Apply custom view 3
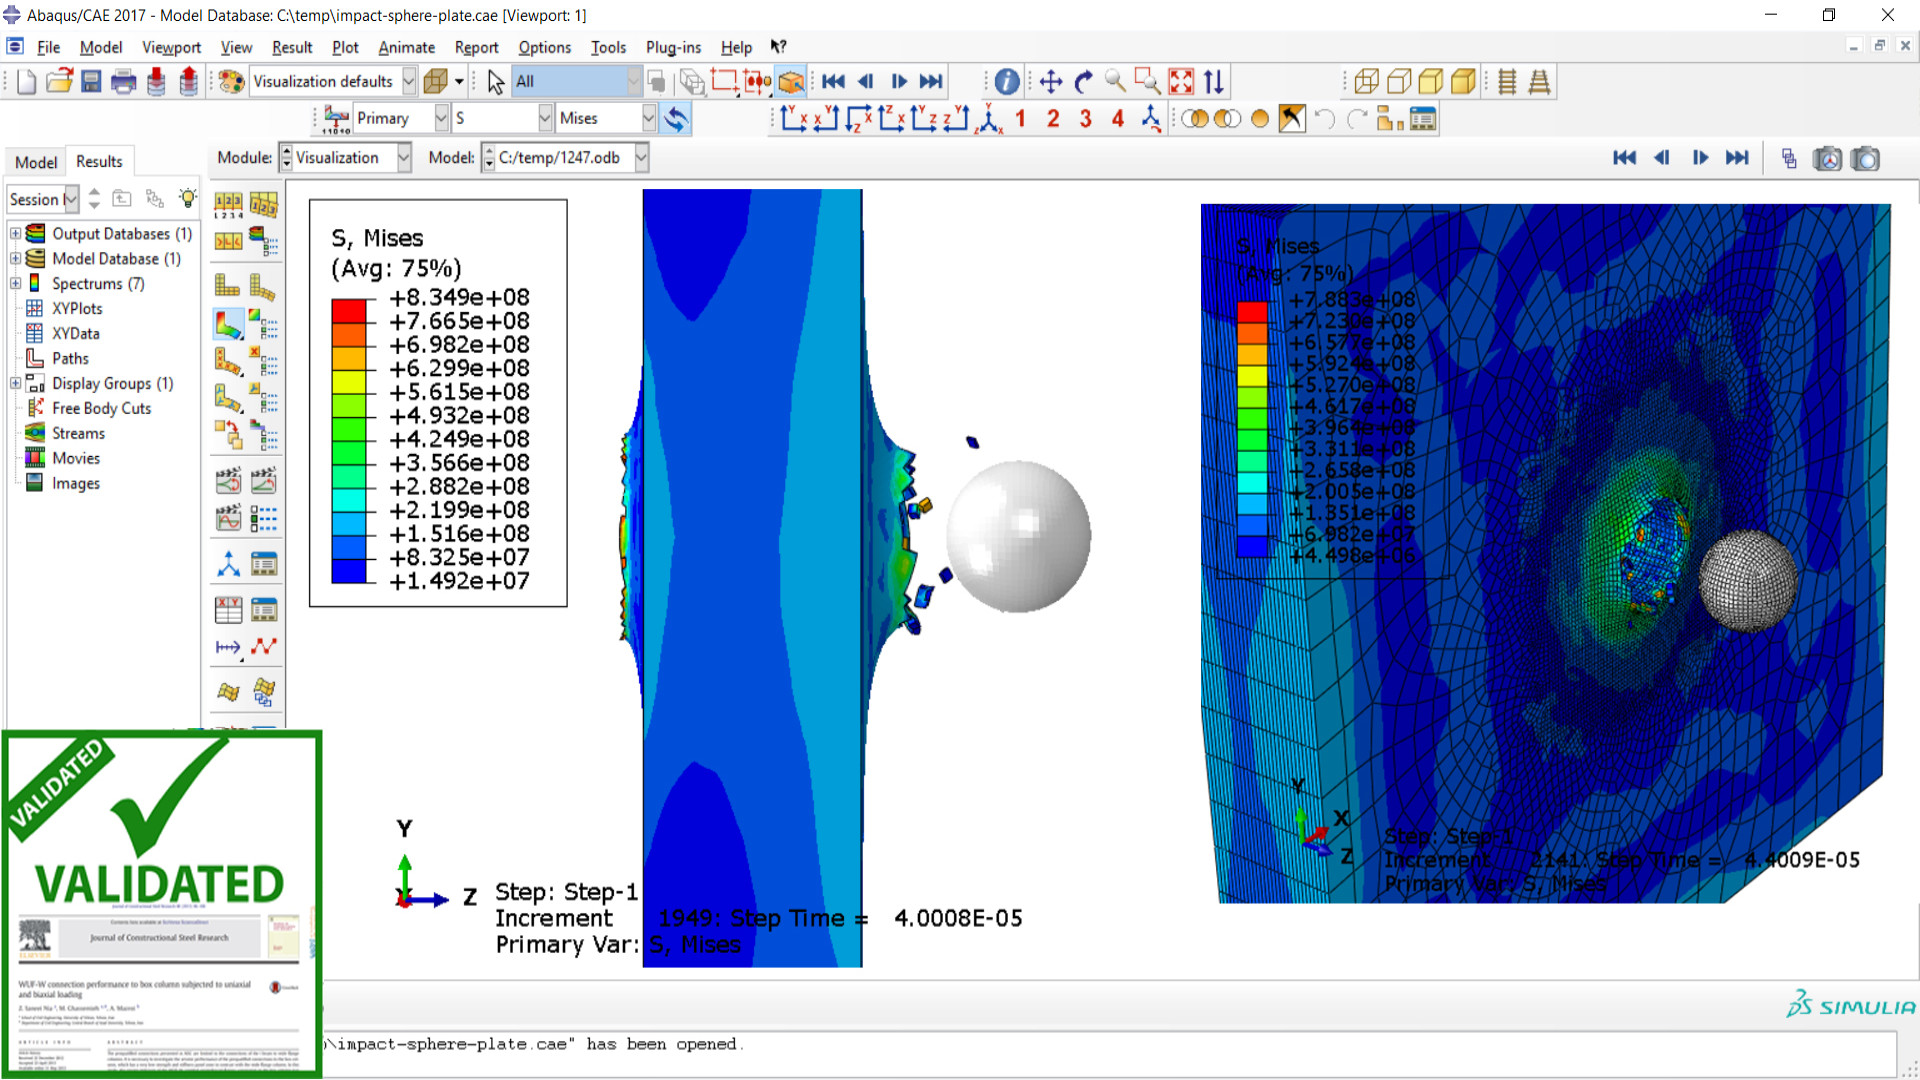The image size is (1920, 1080). tap(1085, 119)
